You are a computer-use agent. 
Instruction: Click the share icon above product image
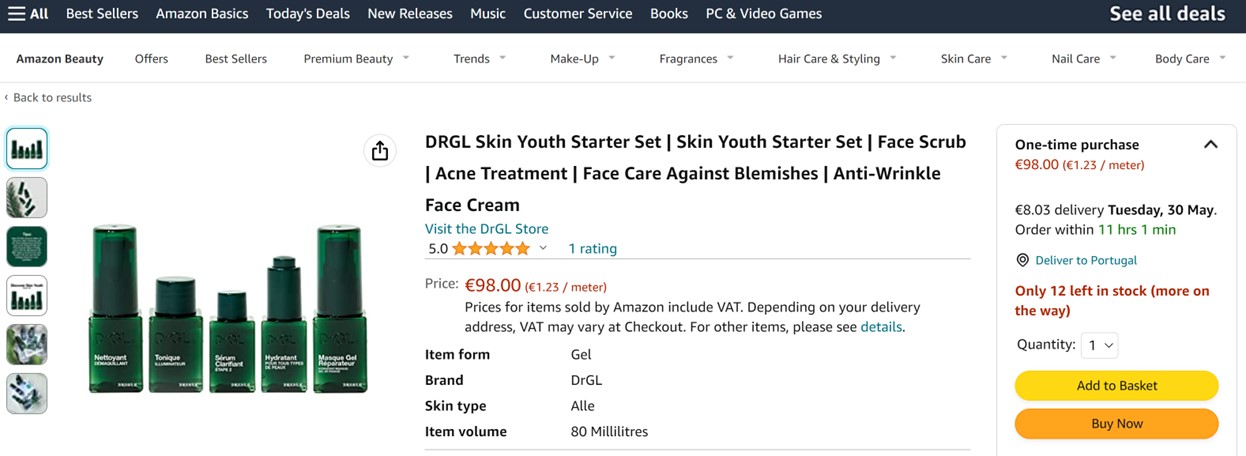(379, 151)
